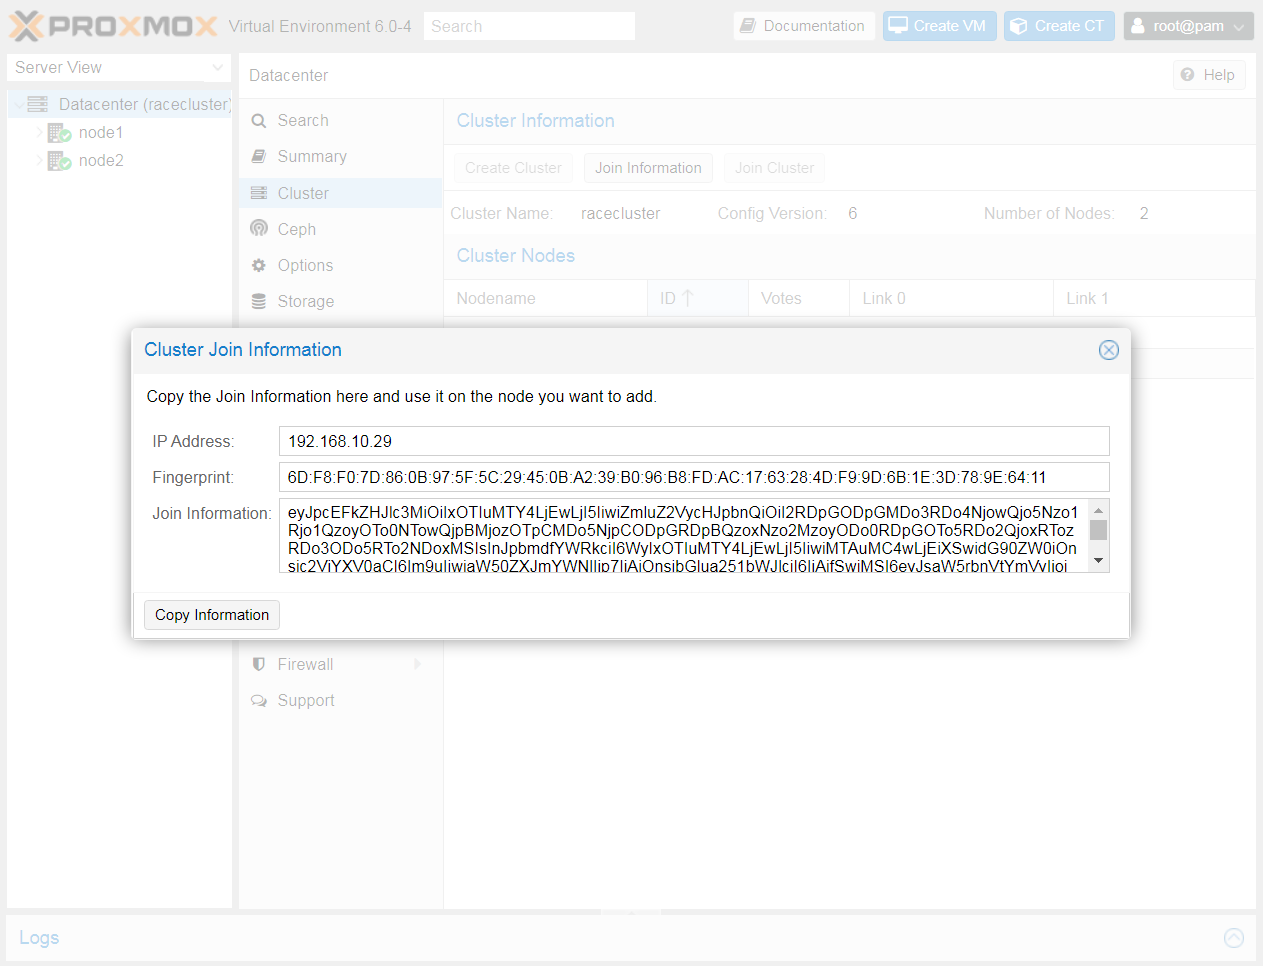The height and width of the screenshot is (966, 1263).
Task: Click the racecluster cluster name value
Action: [x=620, y=213]
